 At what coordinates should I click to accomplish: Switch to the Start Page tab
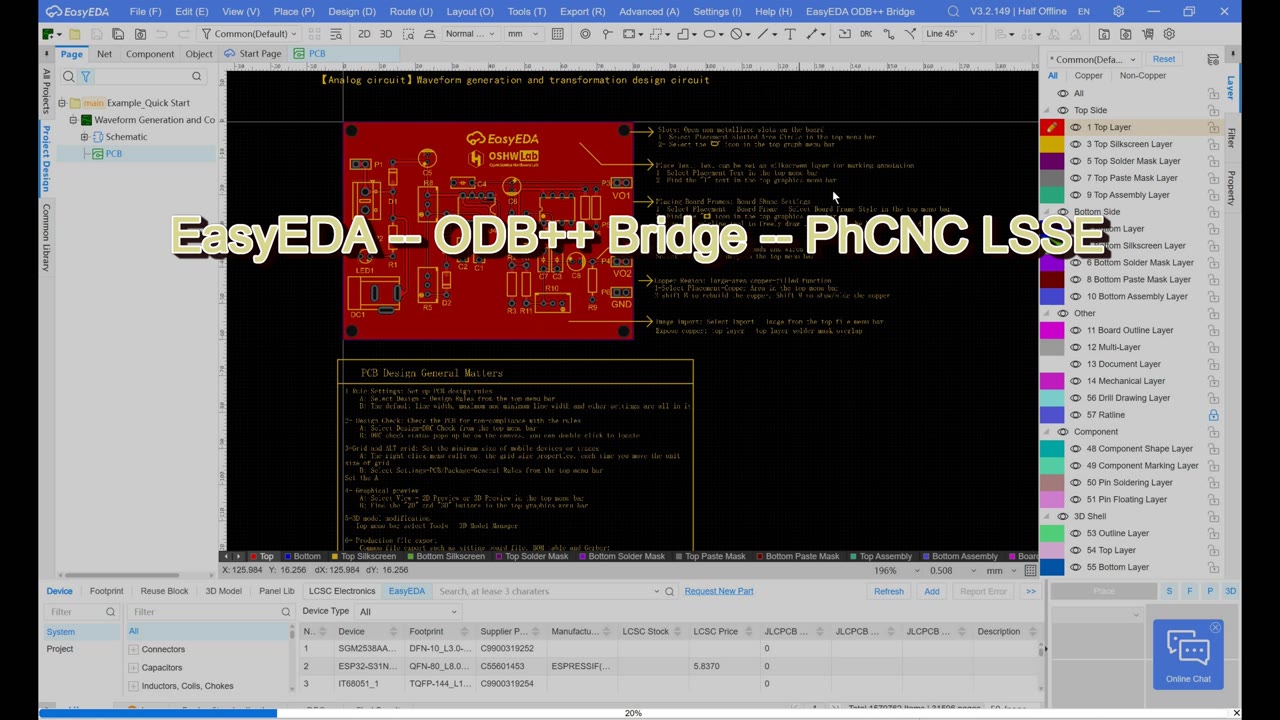[x=252, y=54]
